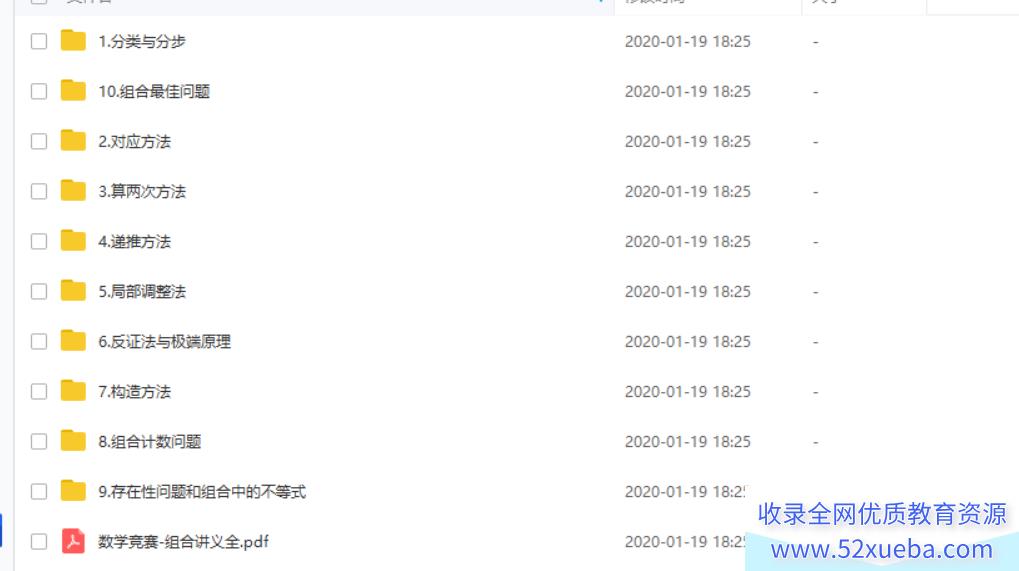Open the file 数学竞赛-组合讲义全.pdf
The width and height of the screenshot is (1019, 571).
click(183, 542)
